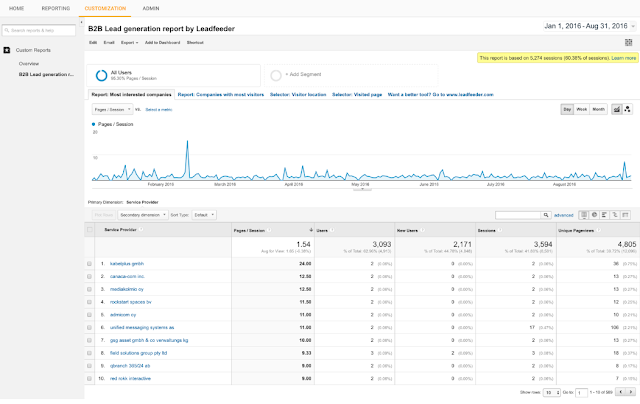Select the Comparison view icon
The image size is (640, 404).
(x=615, y=215)
